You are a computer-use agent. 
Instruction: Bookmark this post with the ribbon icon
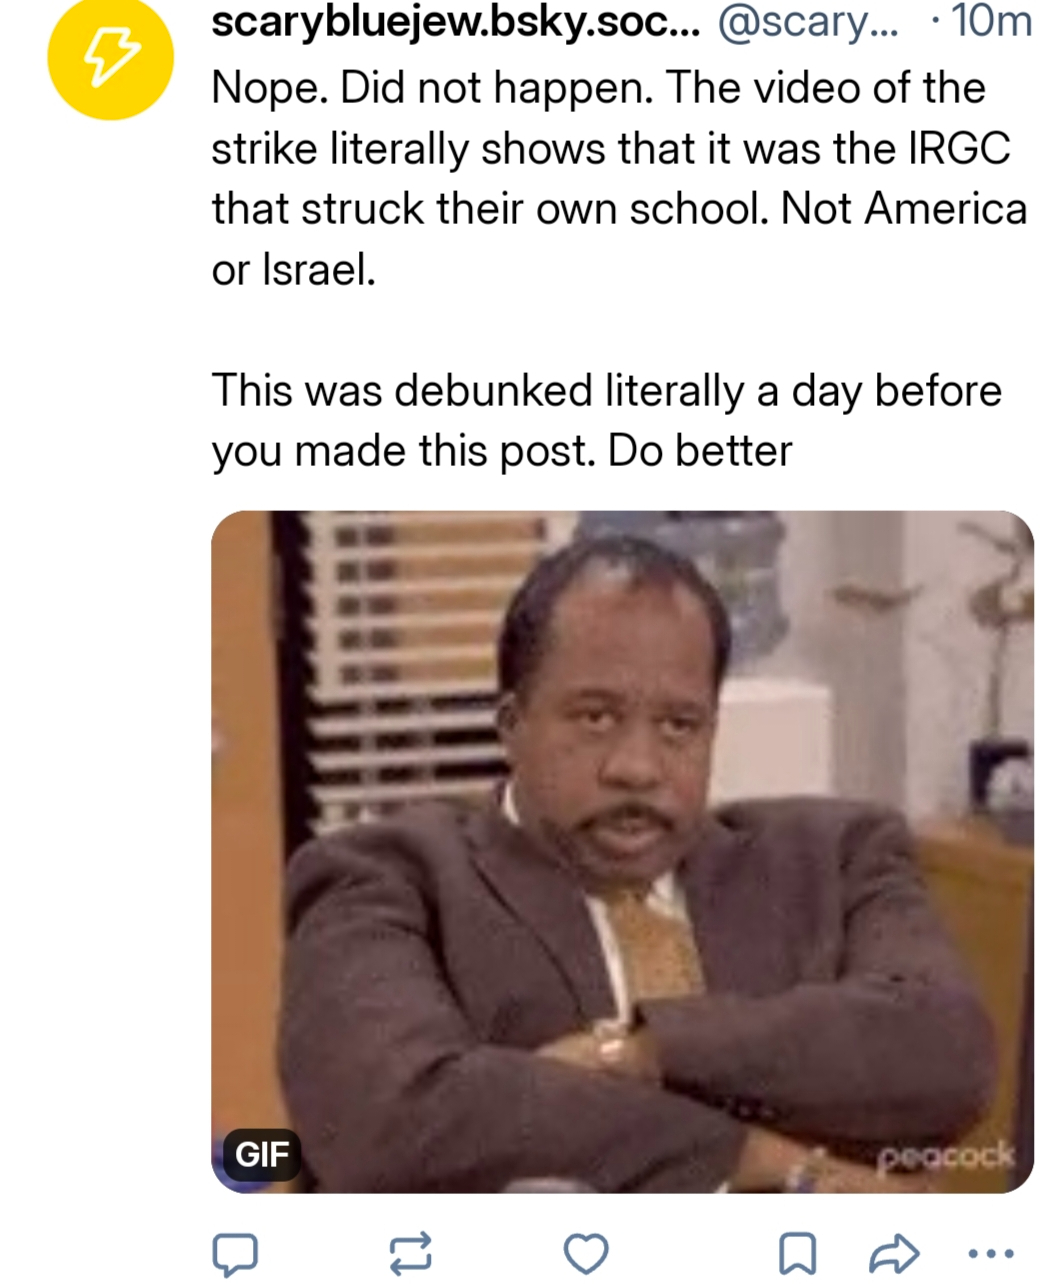pos(797,1253)
